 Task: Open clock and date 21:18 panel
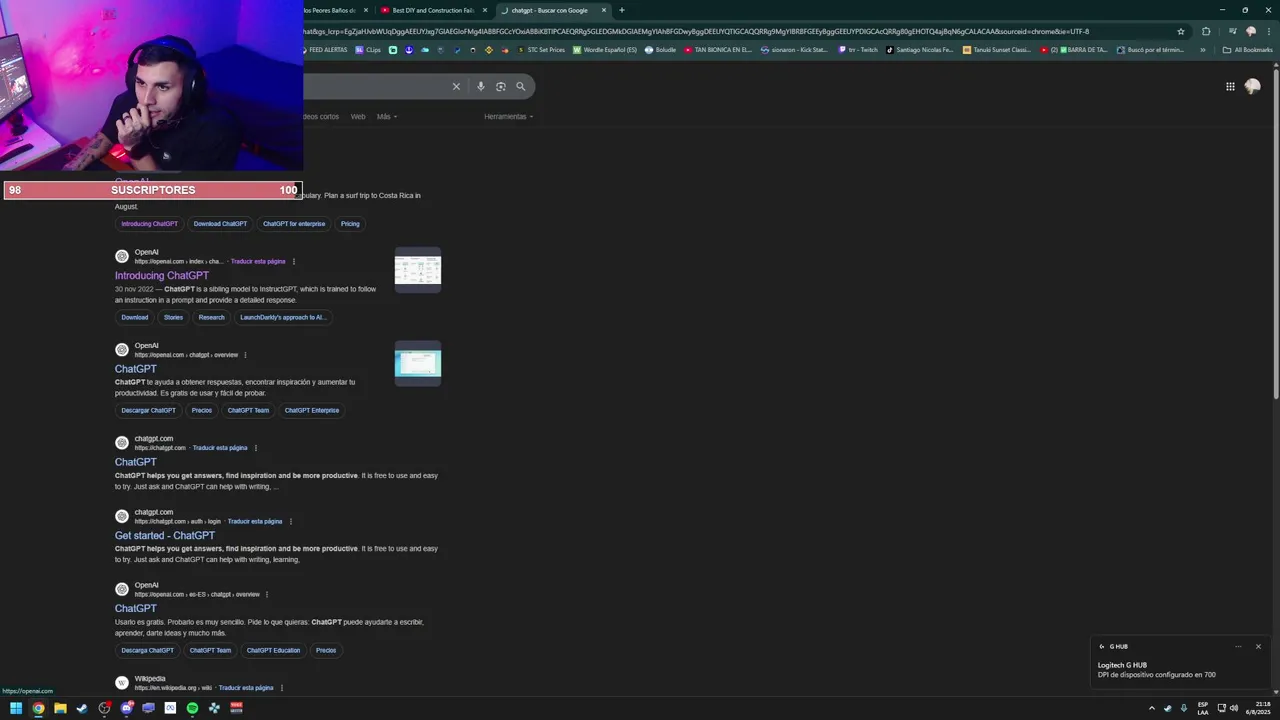(x=1257, y=708)
